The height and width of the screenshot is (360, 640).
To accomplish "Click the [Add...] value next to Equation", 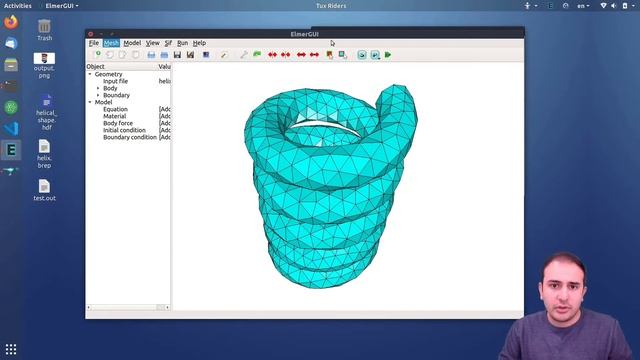I will (164, 109).
